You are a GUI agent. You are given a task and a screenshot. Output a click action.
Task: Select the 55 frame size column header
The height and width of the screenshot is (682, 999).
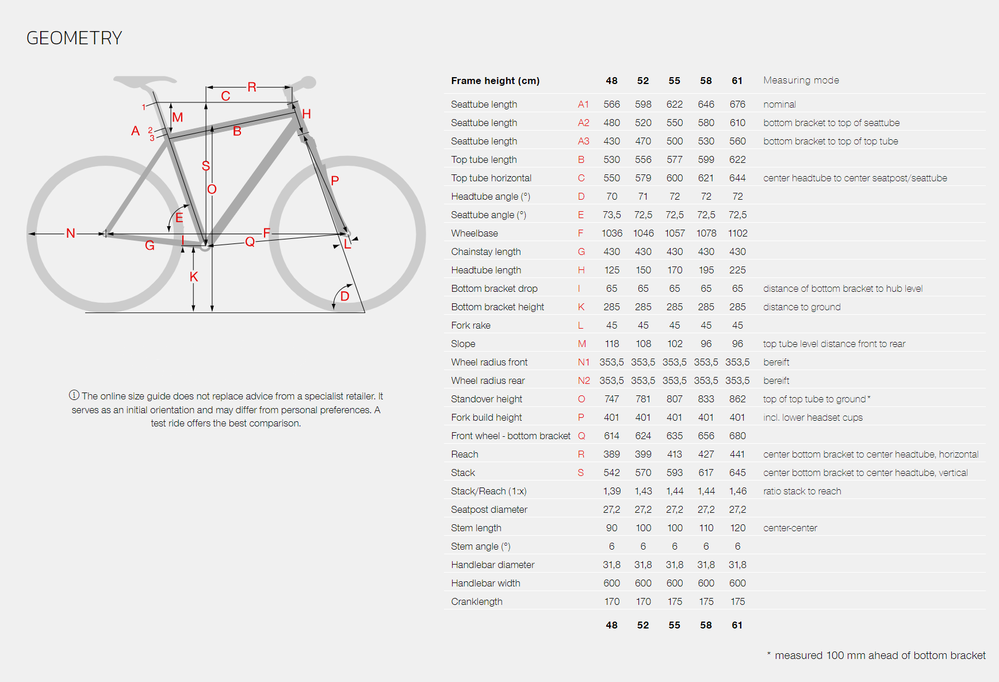[675, 80]
